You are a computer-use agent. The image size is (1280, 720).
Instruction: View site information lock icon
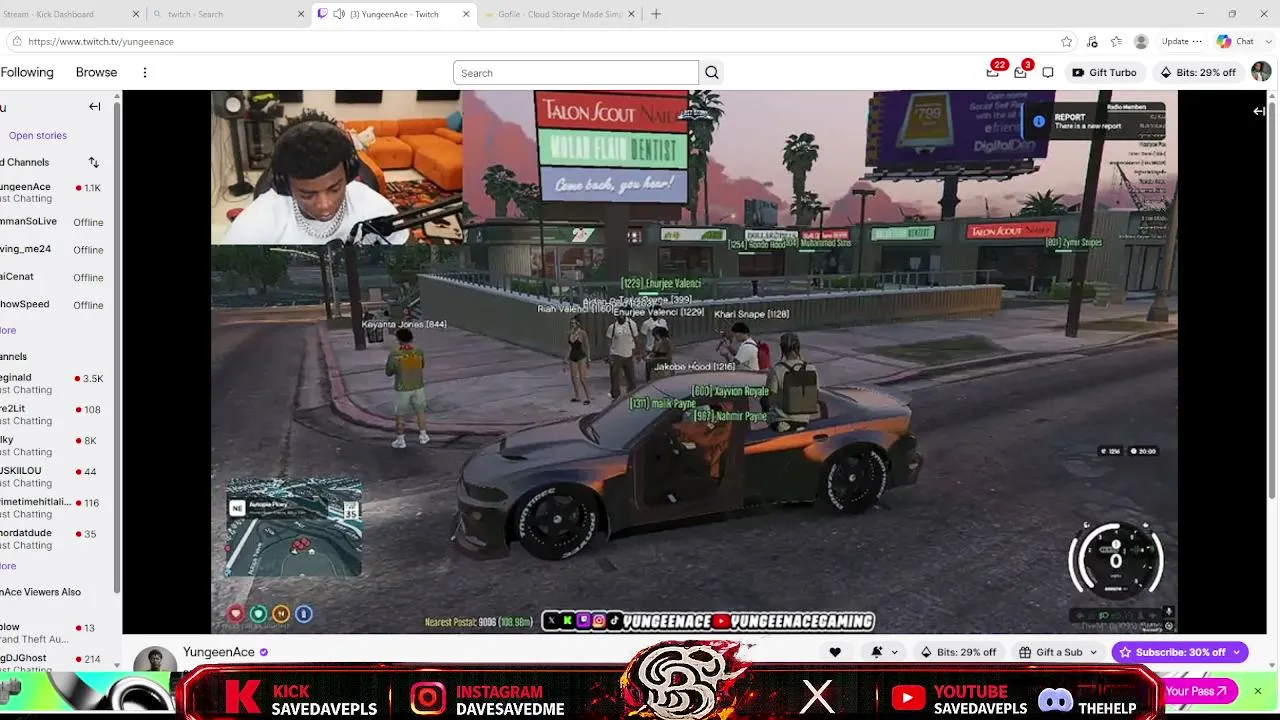17,42
